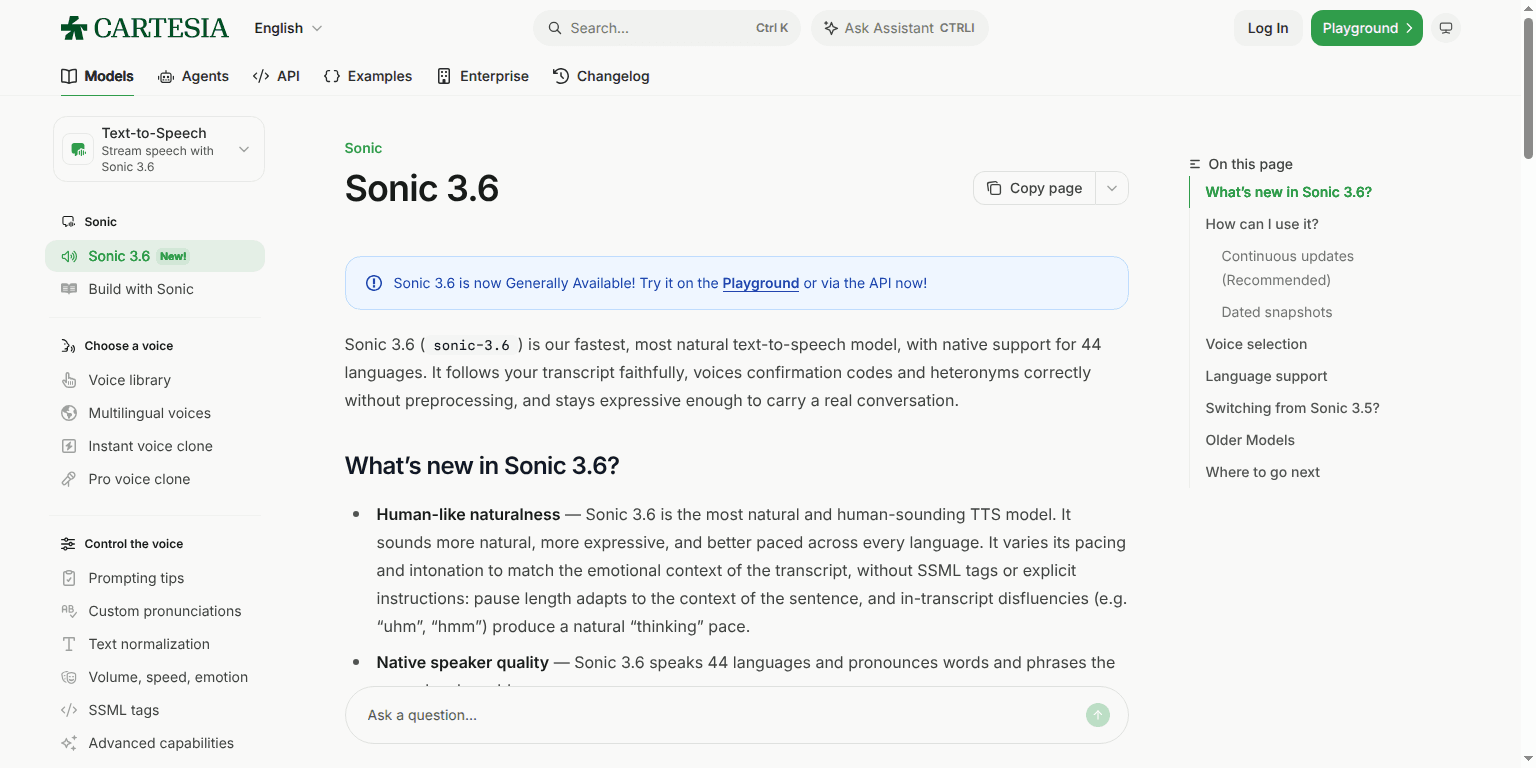1536x768 pixels.
Task: Click the building icon beside Enterprise
Action: point(444,76)
